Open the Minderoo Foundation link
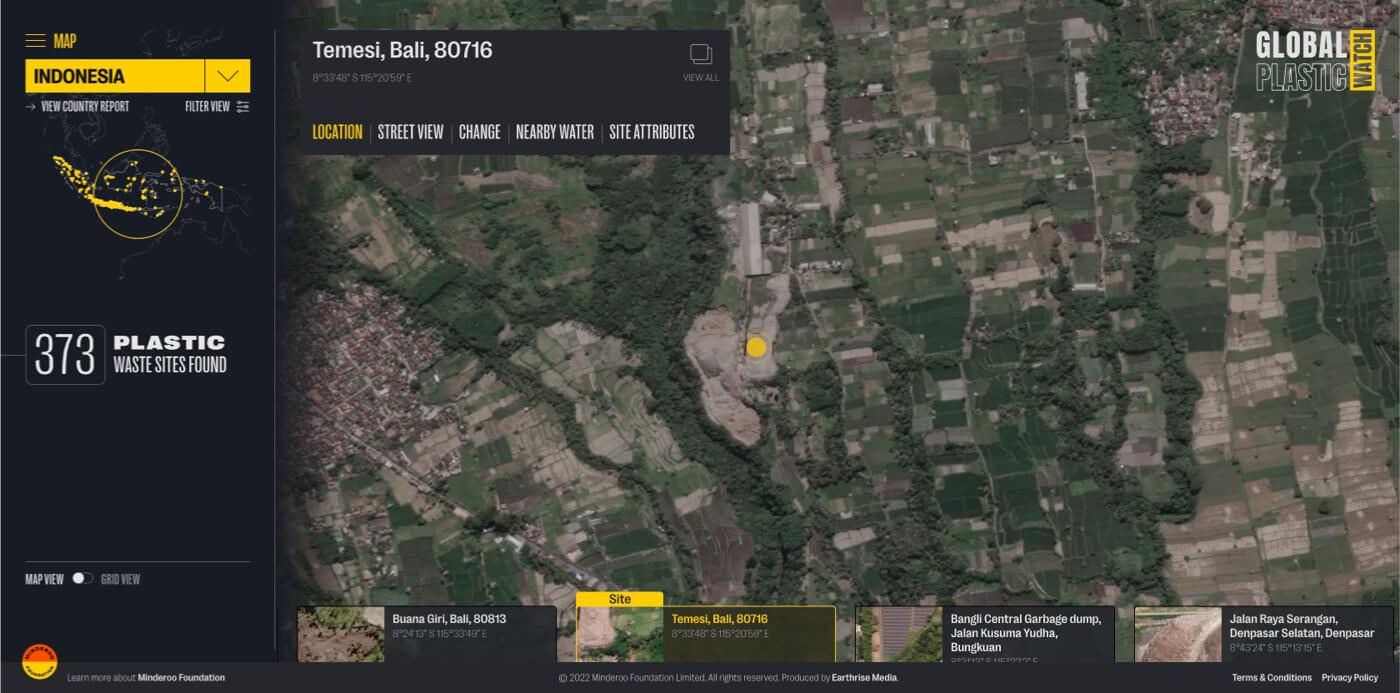 (x=181, y=678)
